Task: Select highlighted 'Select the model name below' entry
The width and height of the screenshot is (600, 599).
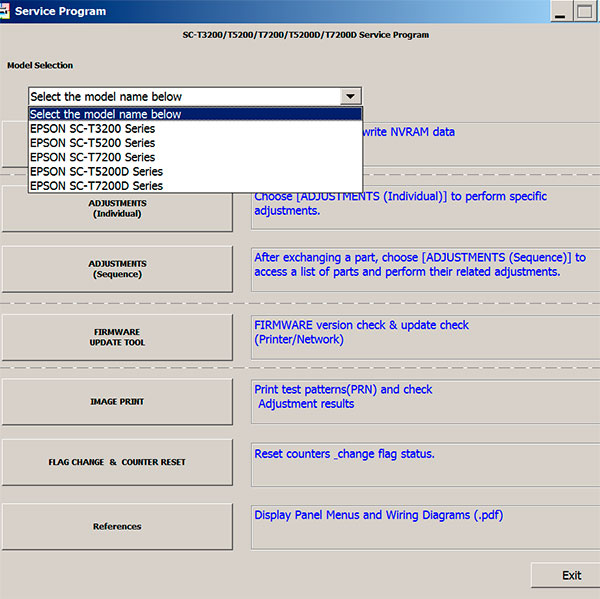Action: tap(195, 114)
